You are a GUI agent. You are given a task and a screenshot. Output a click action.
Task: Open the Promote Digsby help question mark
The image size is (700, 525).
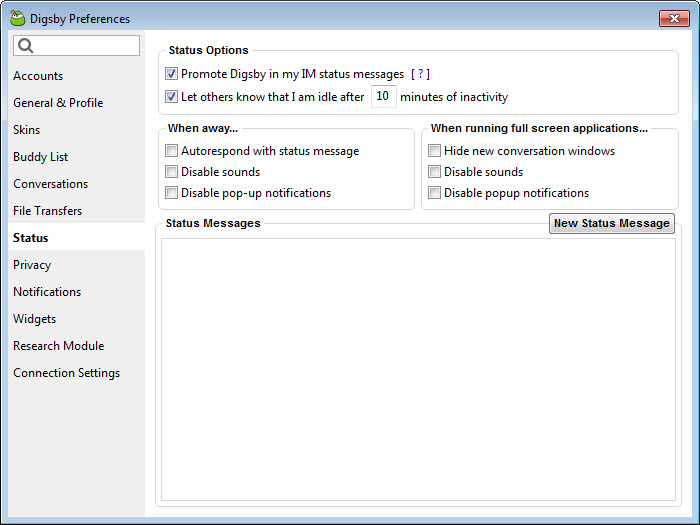420,74
